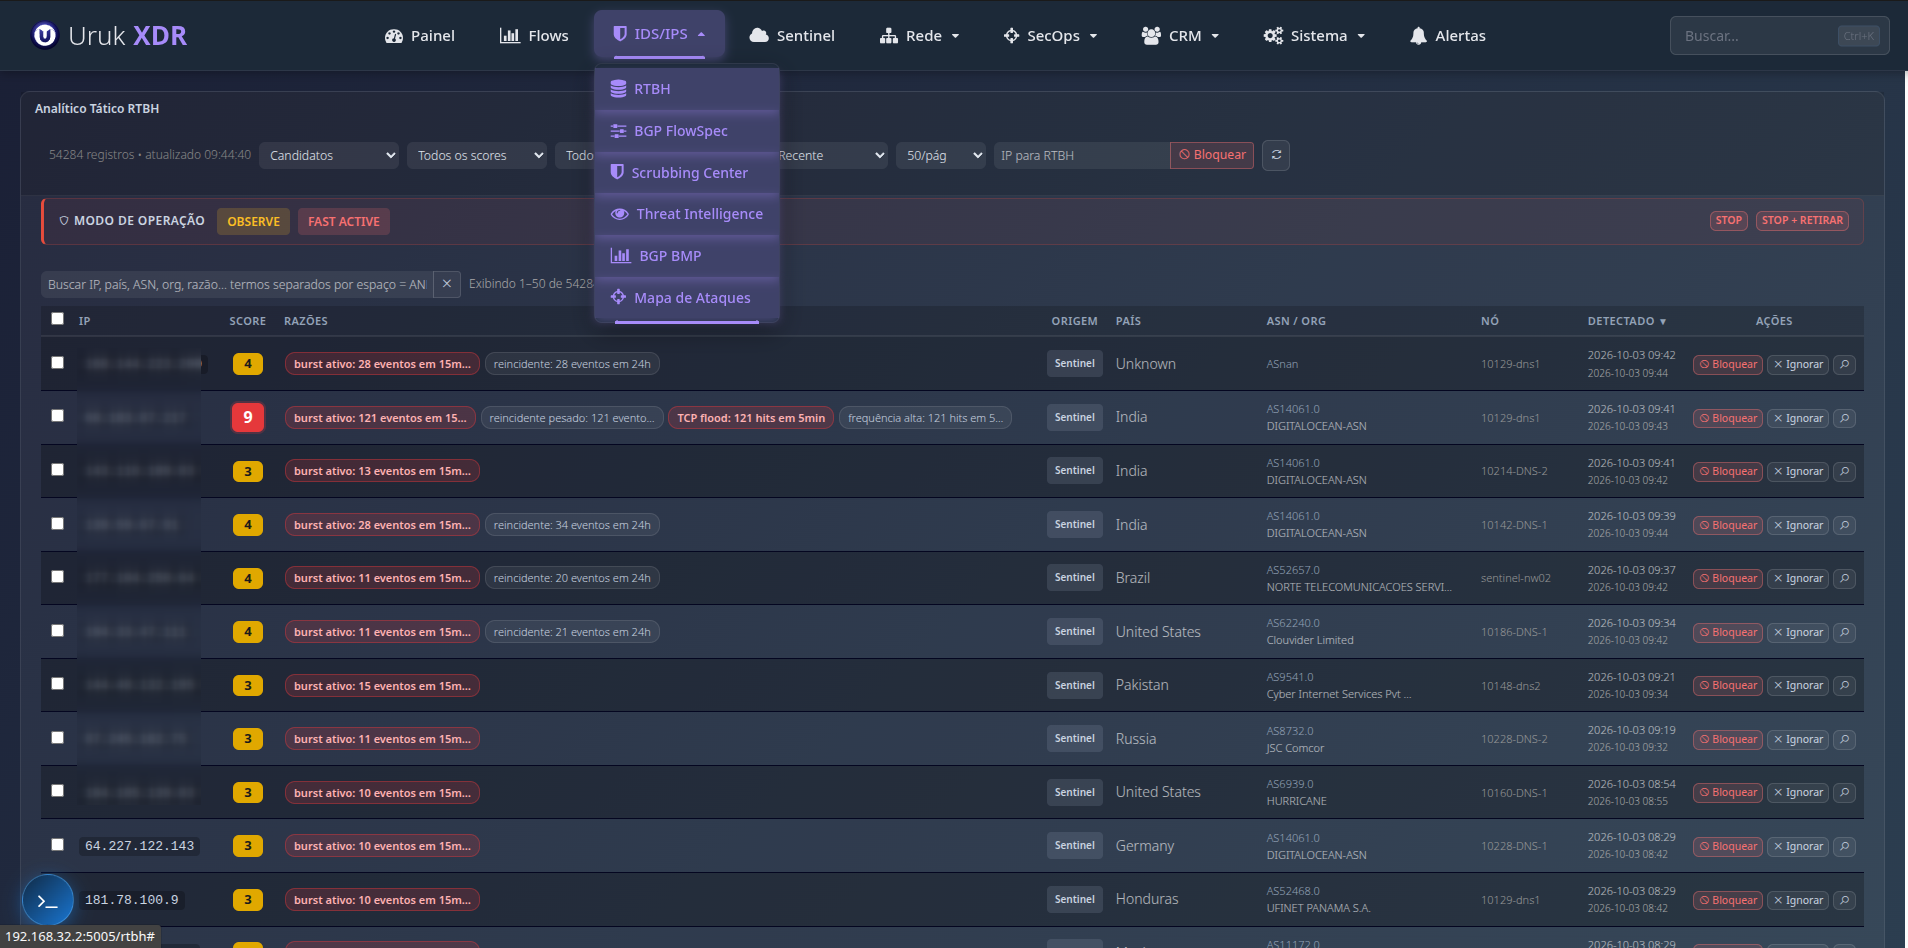Click the STOP + RETIRAR button
Screen dimensions: 1908x948
(1802, 221)
